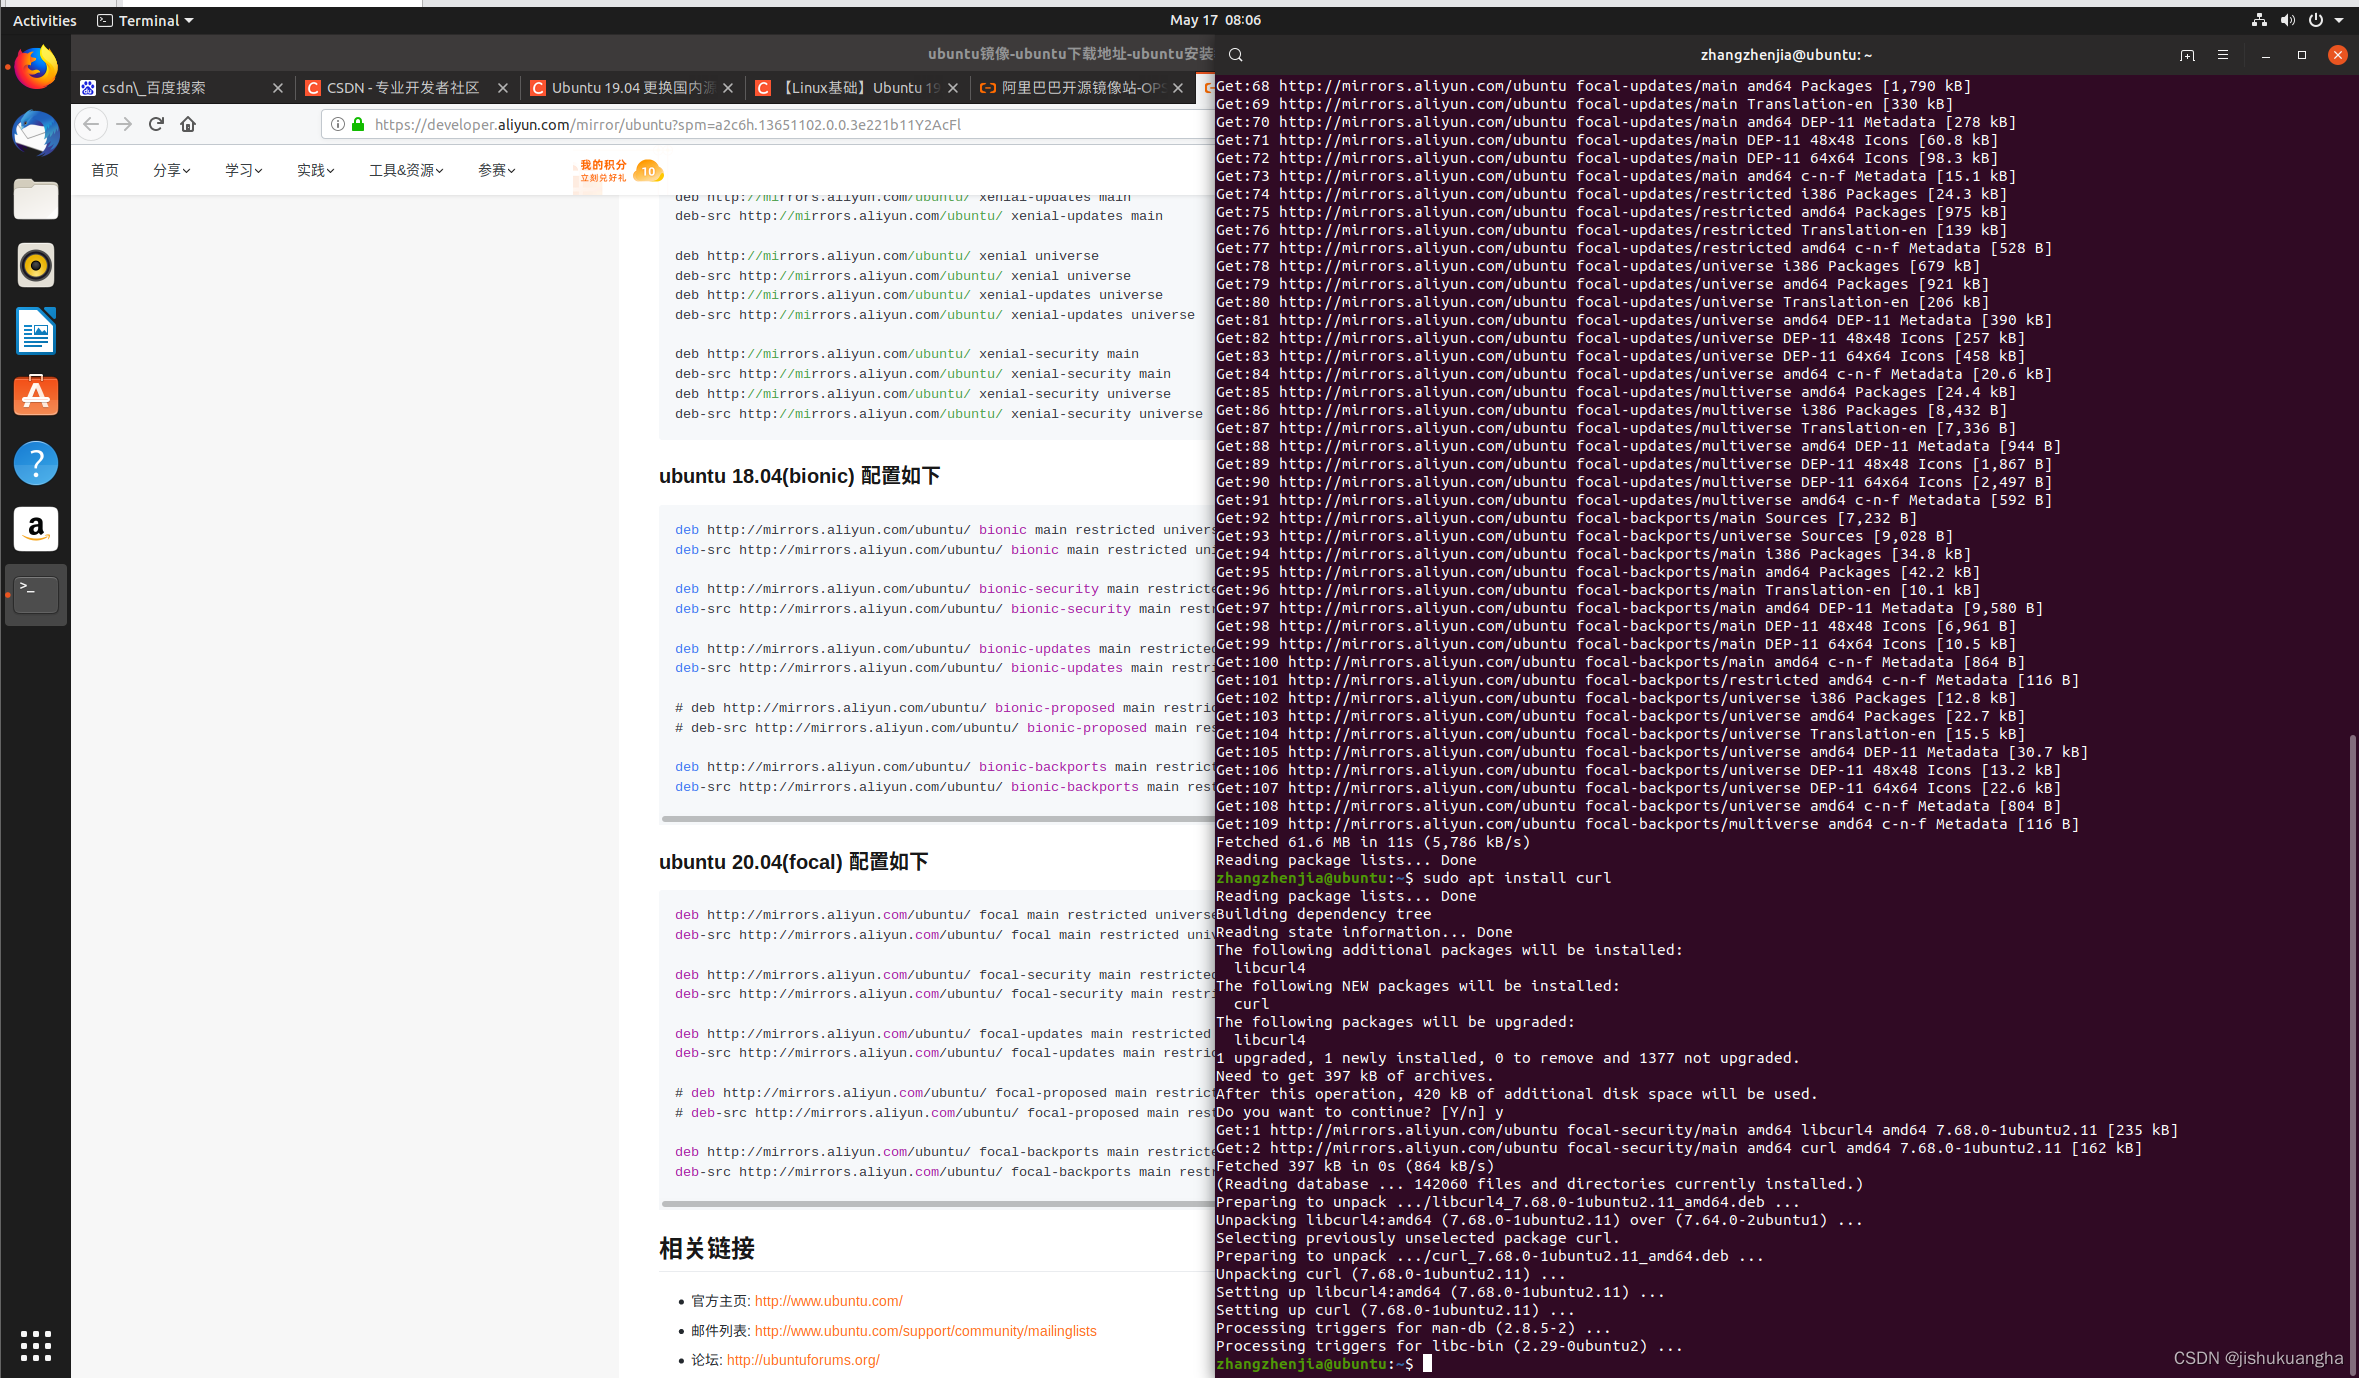This screenshot has height=1378, width=2359.
Task: Click 我的积分 points badge
Action: click(620, 170)
